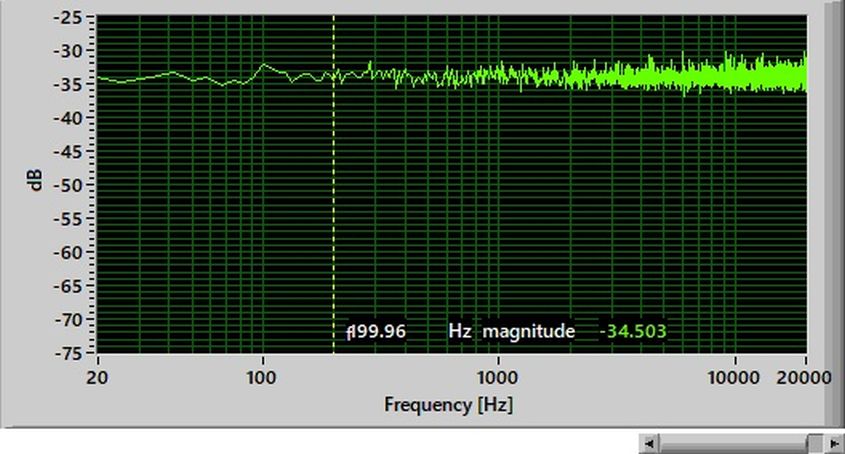Click the 199.96 cursor frequency readout

coord(377,331)
